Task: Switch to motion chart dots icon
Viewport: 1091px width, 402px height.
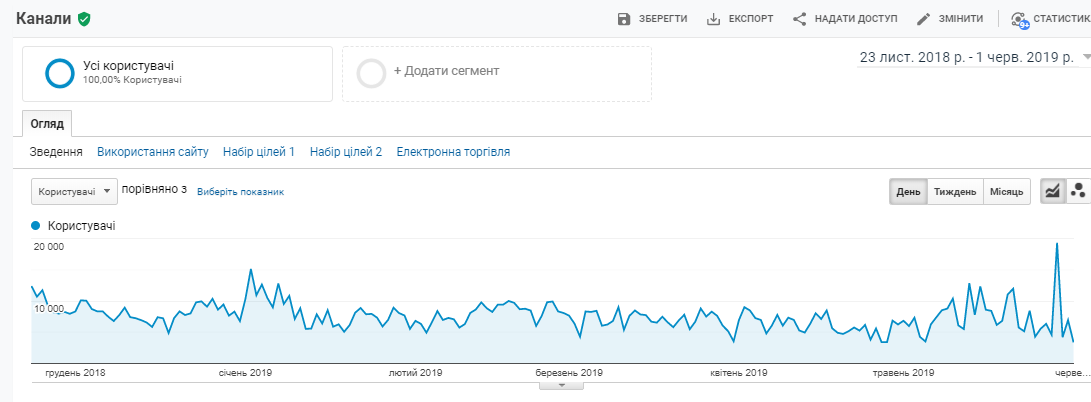Action: (1078, 191)
